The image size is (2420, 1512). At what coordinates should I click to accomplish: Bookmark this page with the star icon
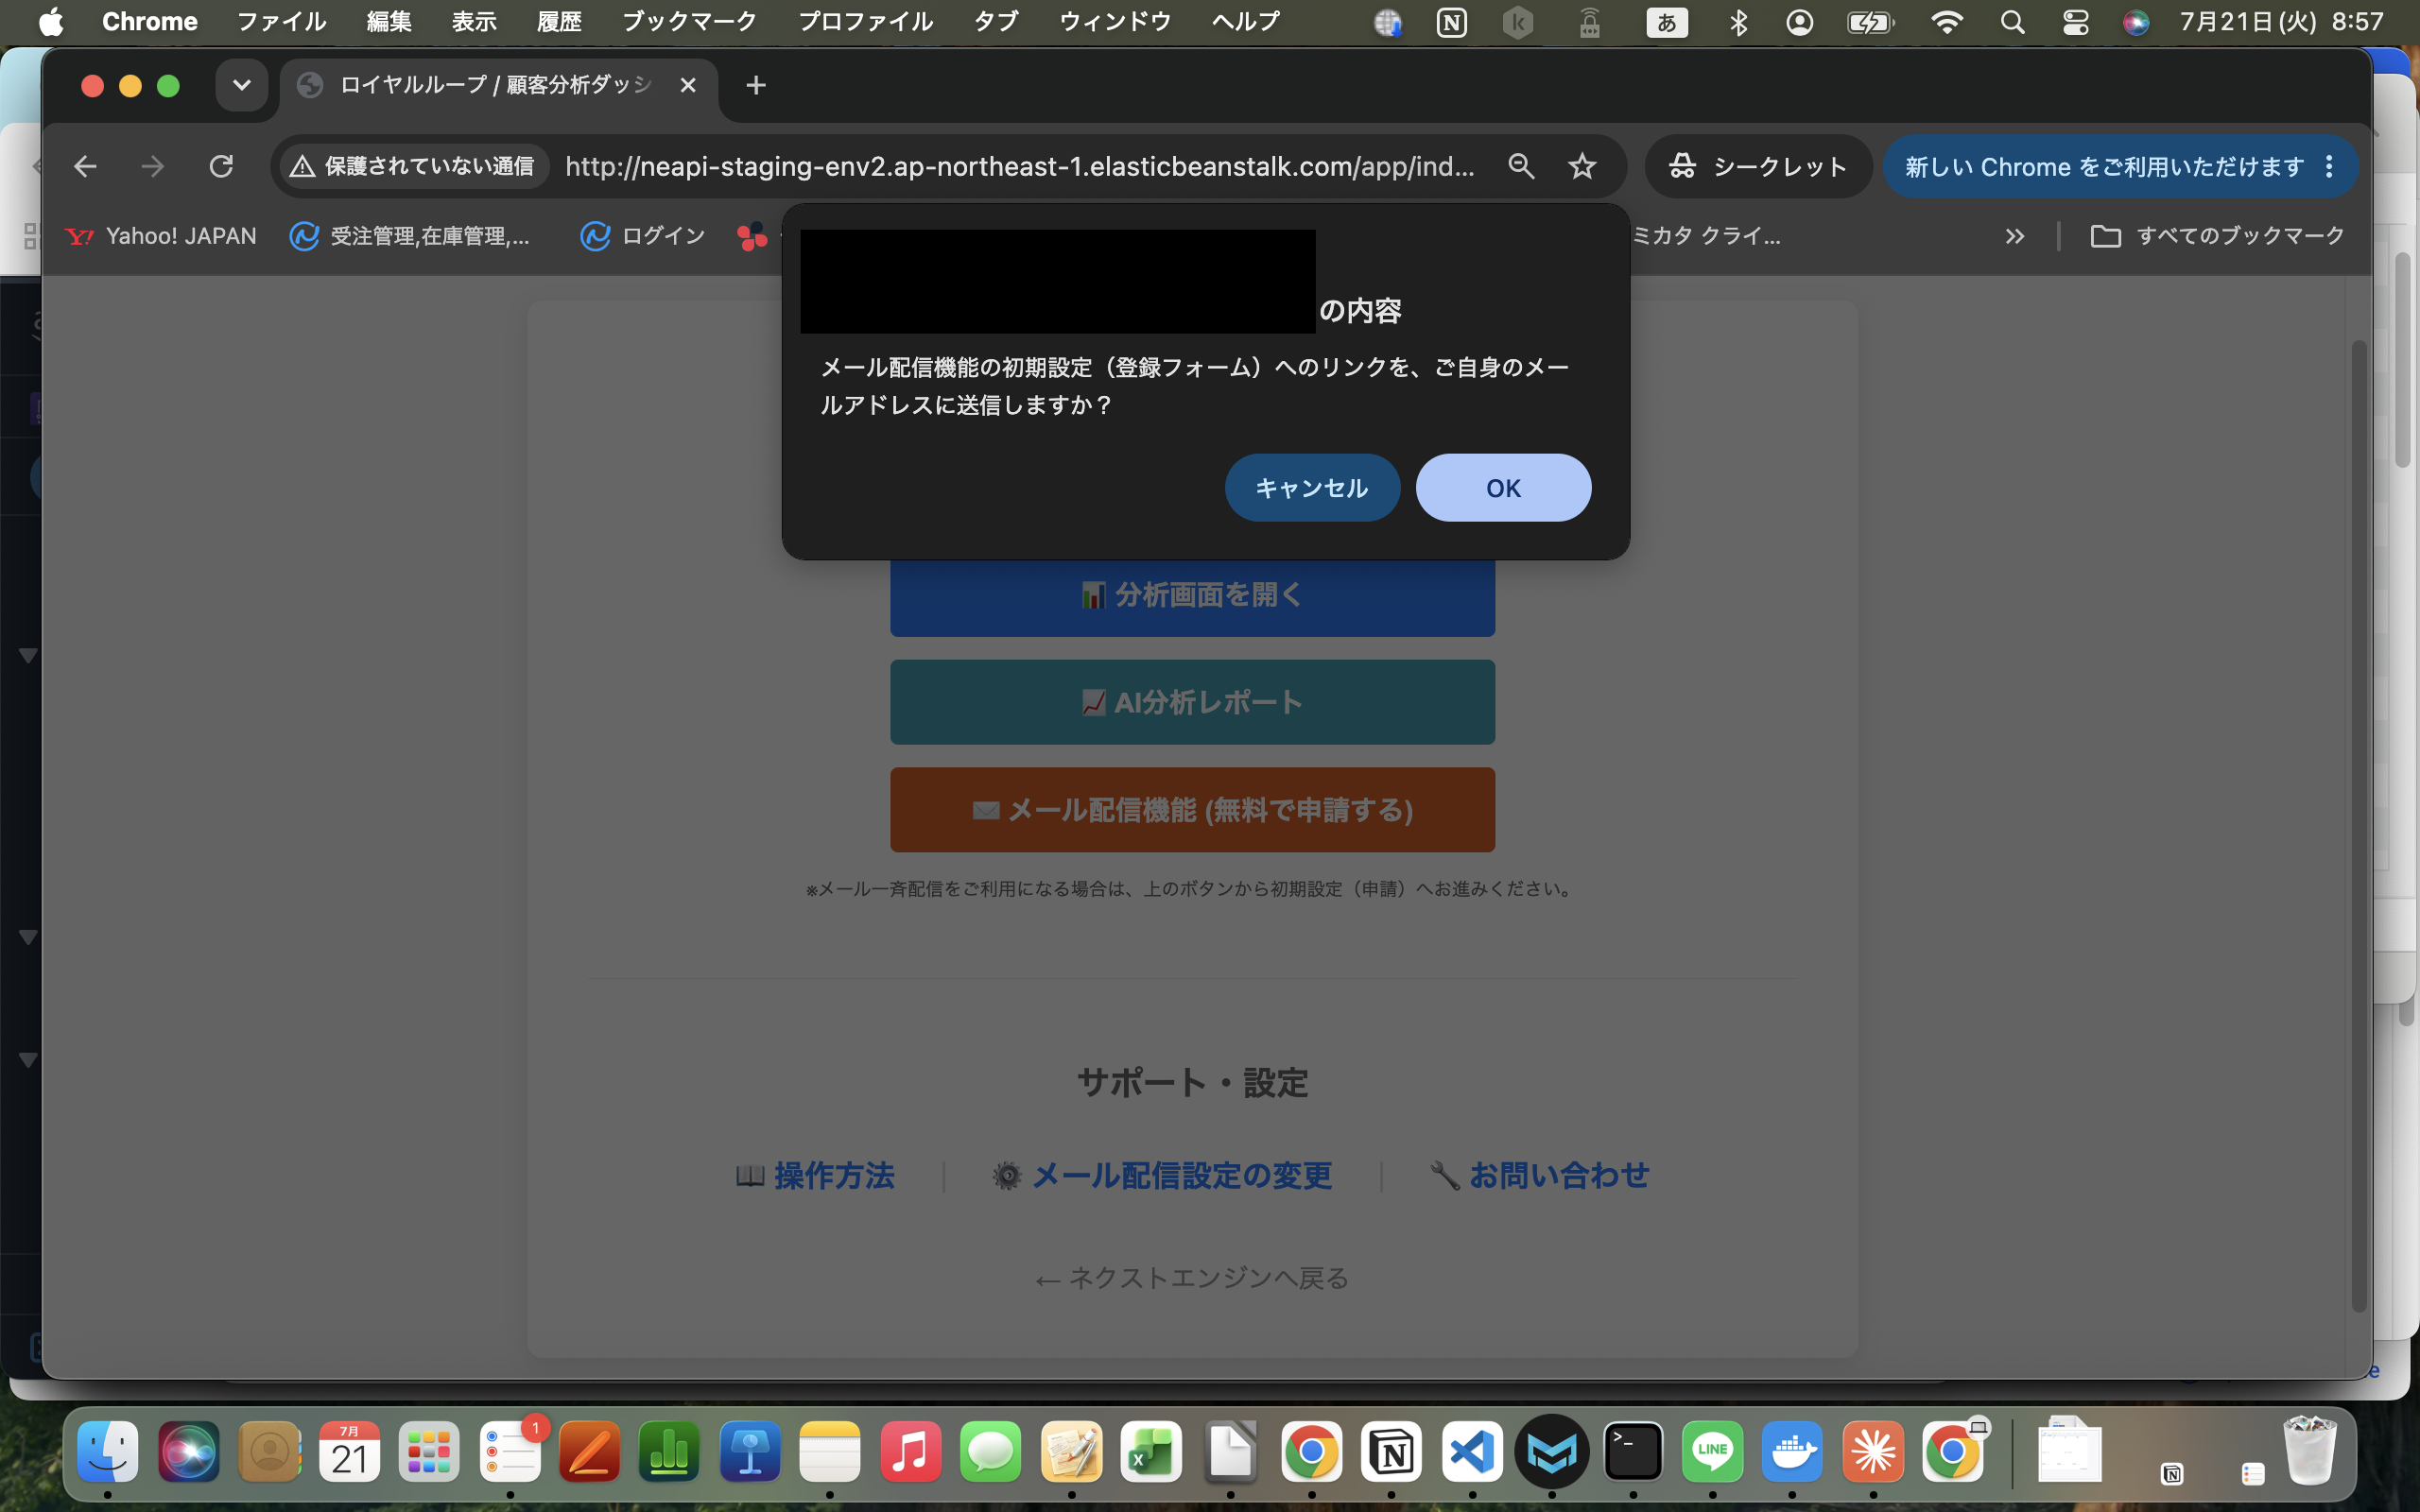point(1582,166)
